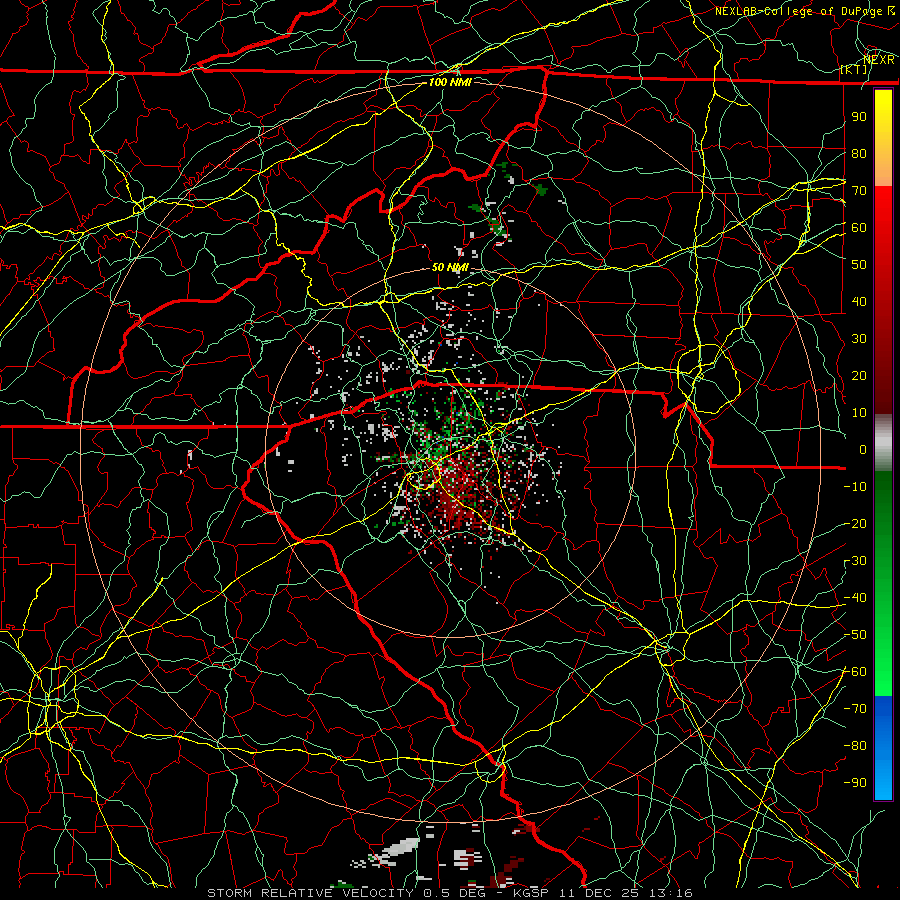
Task: Select the -70 value on the velocity scale
Action: (855, 709)
